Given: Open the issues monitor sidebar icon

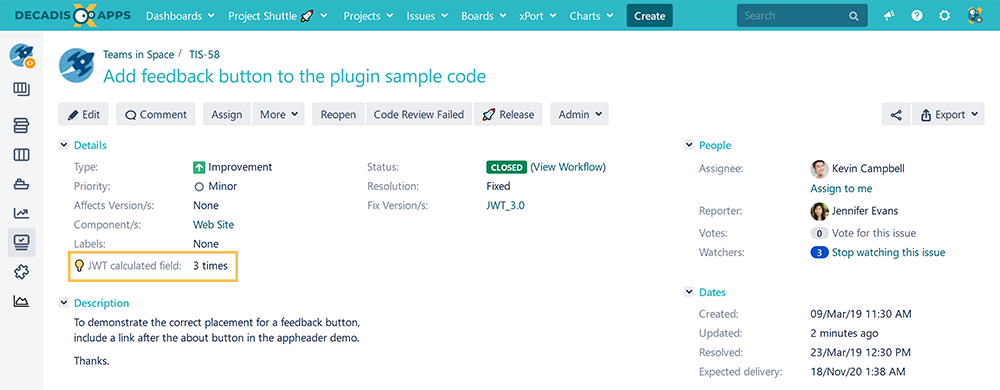Looking at the screenshot, I should 22,242.
